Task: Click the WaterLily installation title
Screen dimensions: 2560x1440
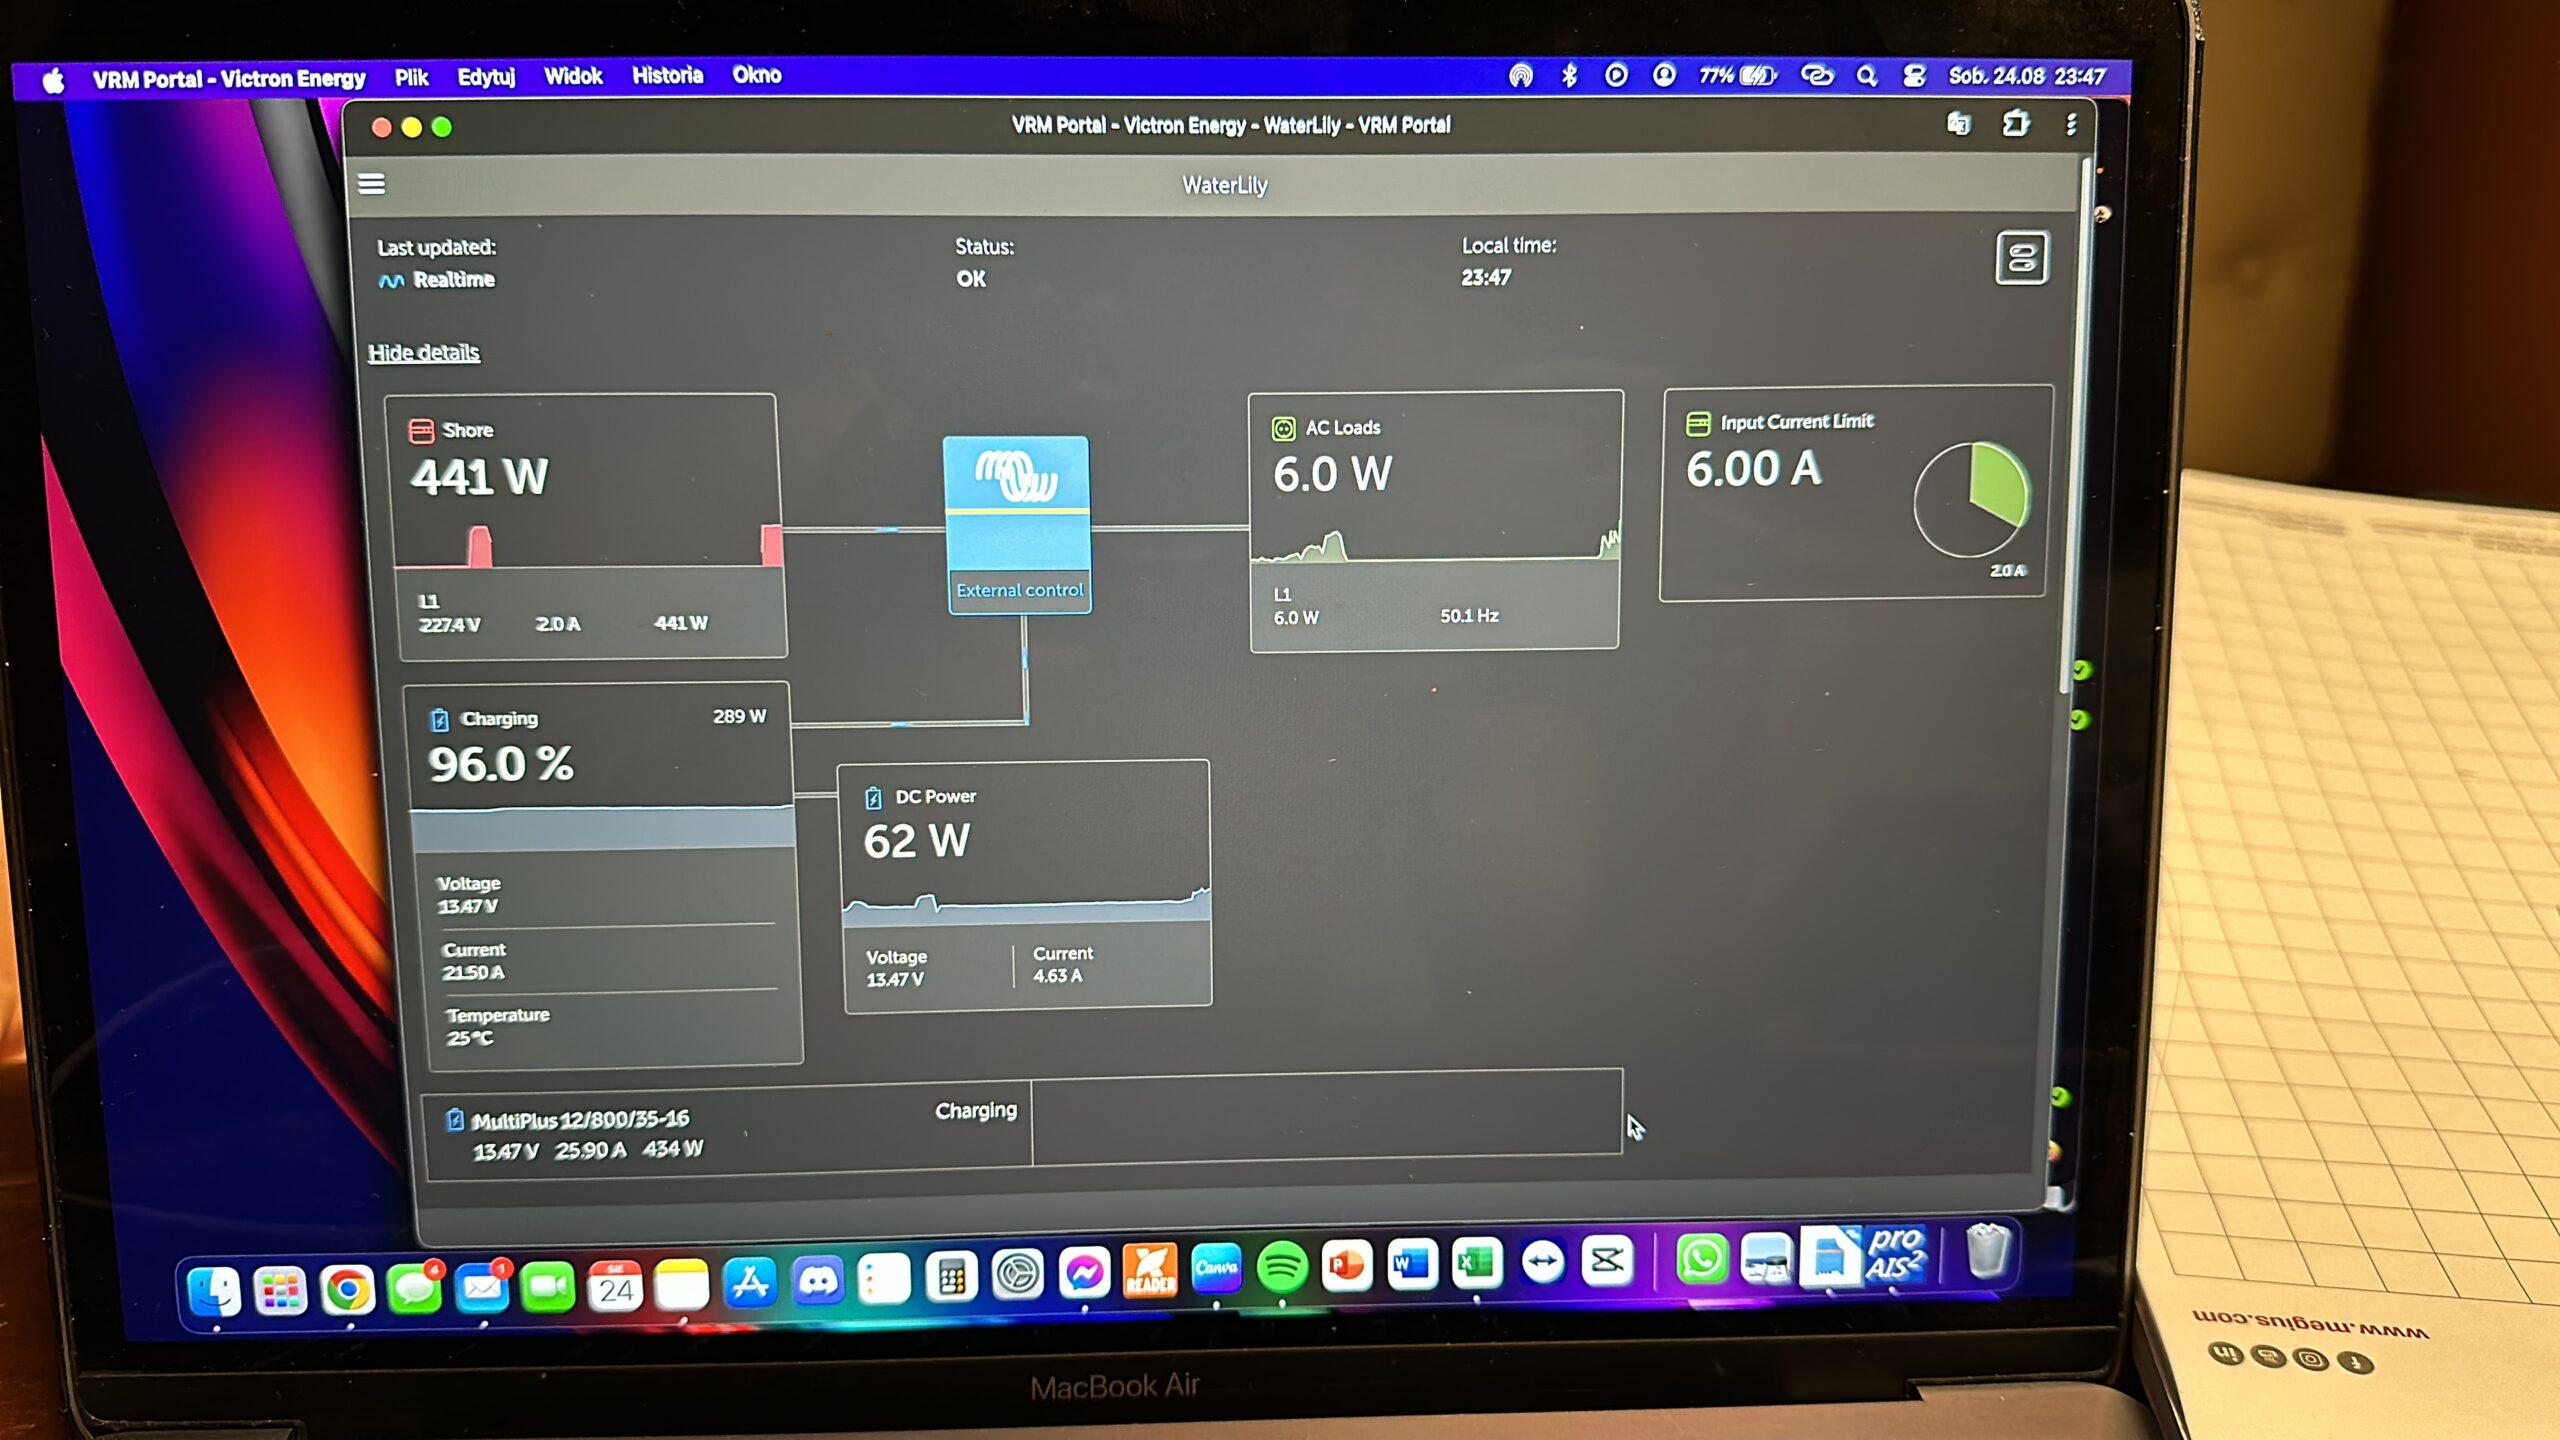Action: point(1225,185)
